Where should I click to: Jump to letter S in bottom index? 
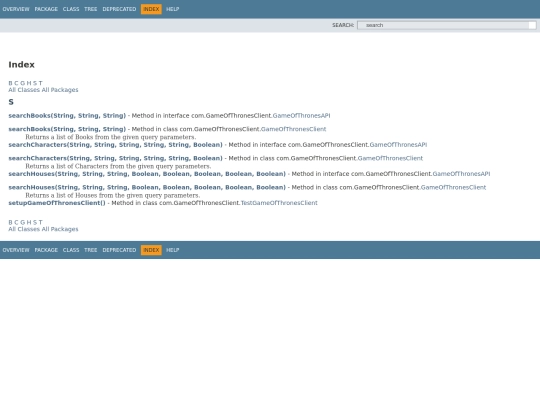coord(35,222)
